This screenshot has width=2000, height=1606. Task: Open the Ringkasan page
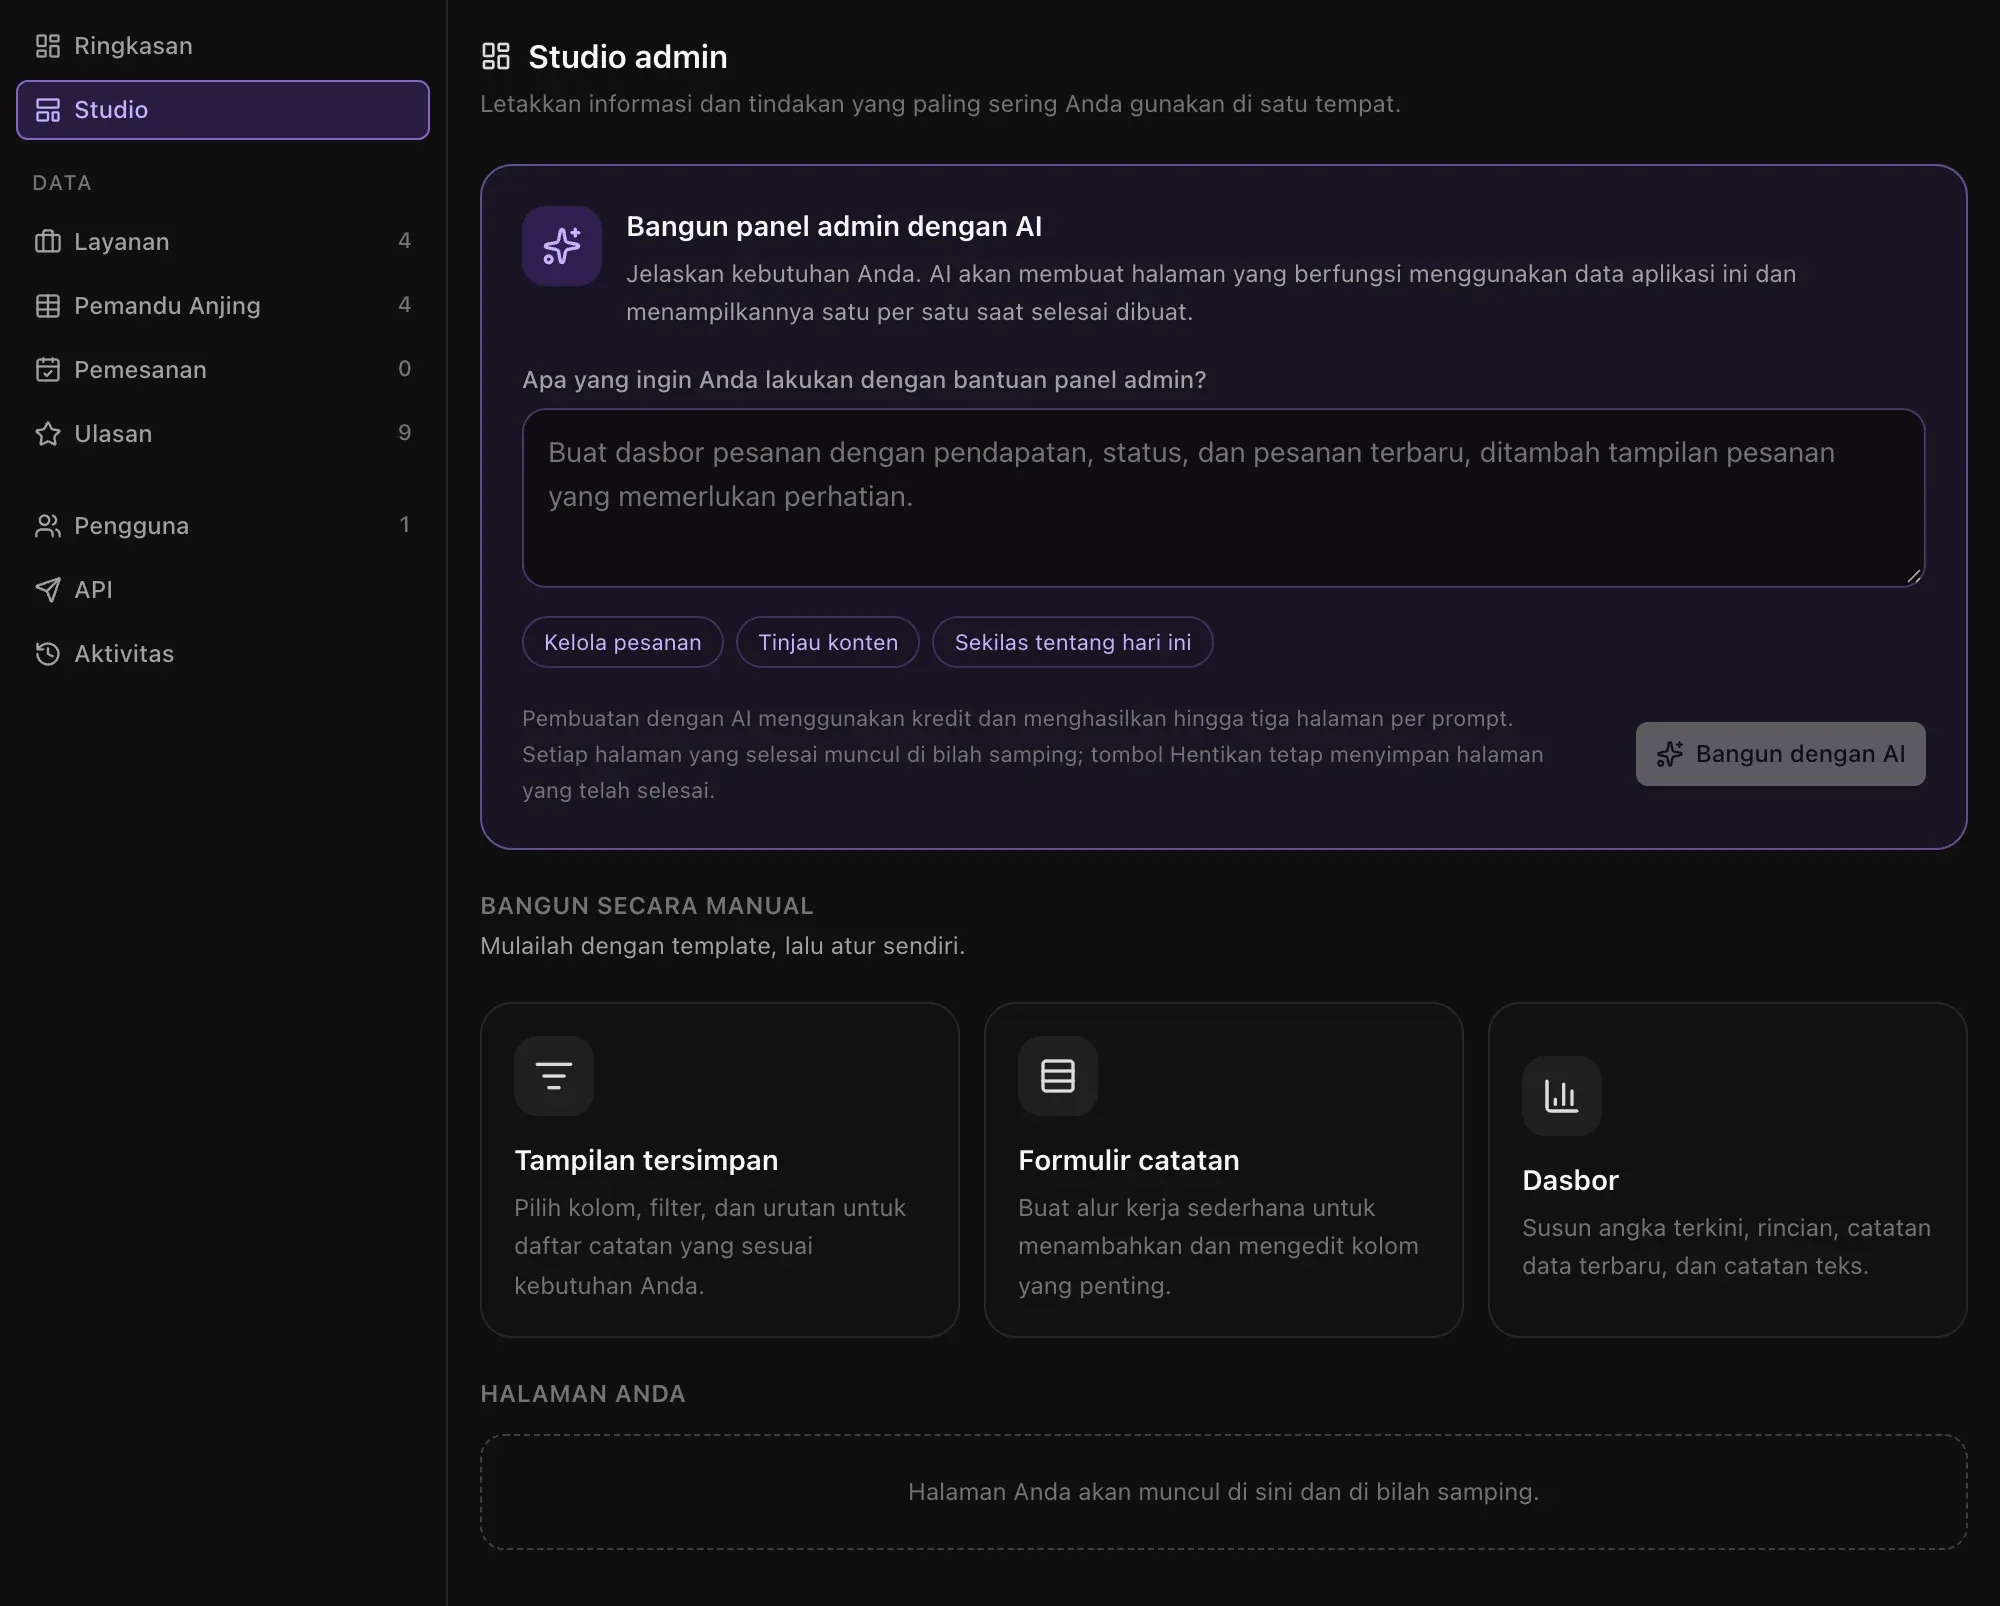click(x=223, y=46)
